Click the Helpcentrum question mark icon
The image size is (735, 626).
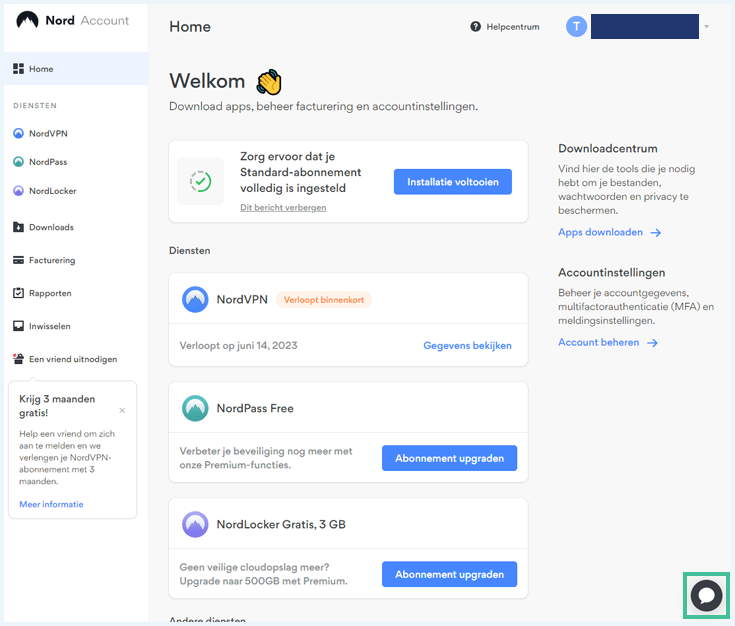[x=475, y=27]
